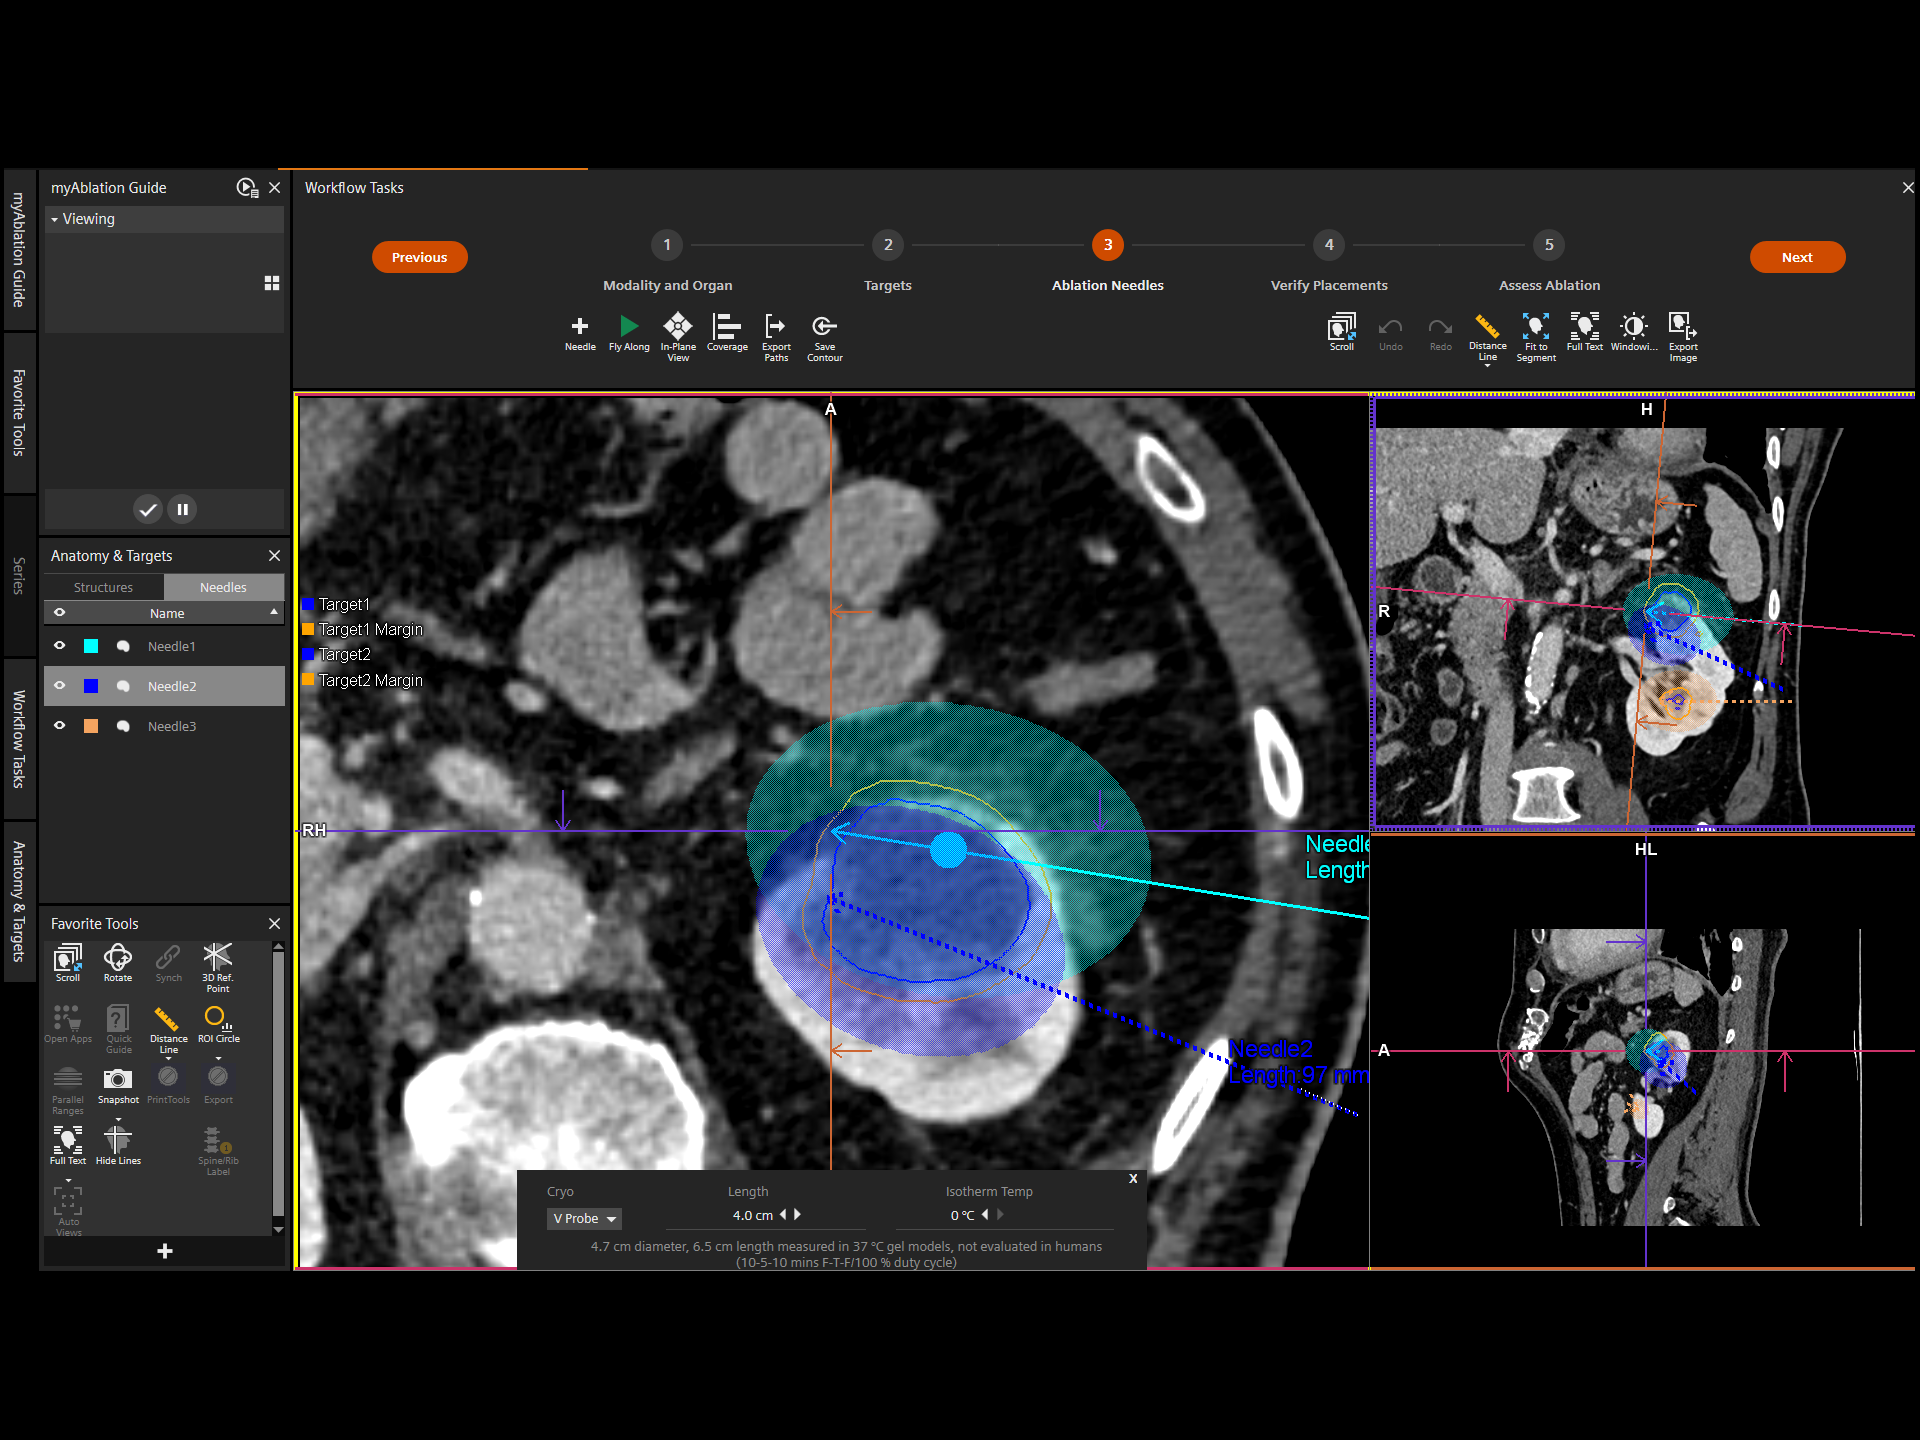Screen dimensions: 1920x1440
Task: Click Fit to Segment tool
Action: 1536,337
